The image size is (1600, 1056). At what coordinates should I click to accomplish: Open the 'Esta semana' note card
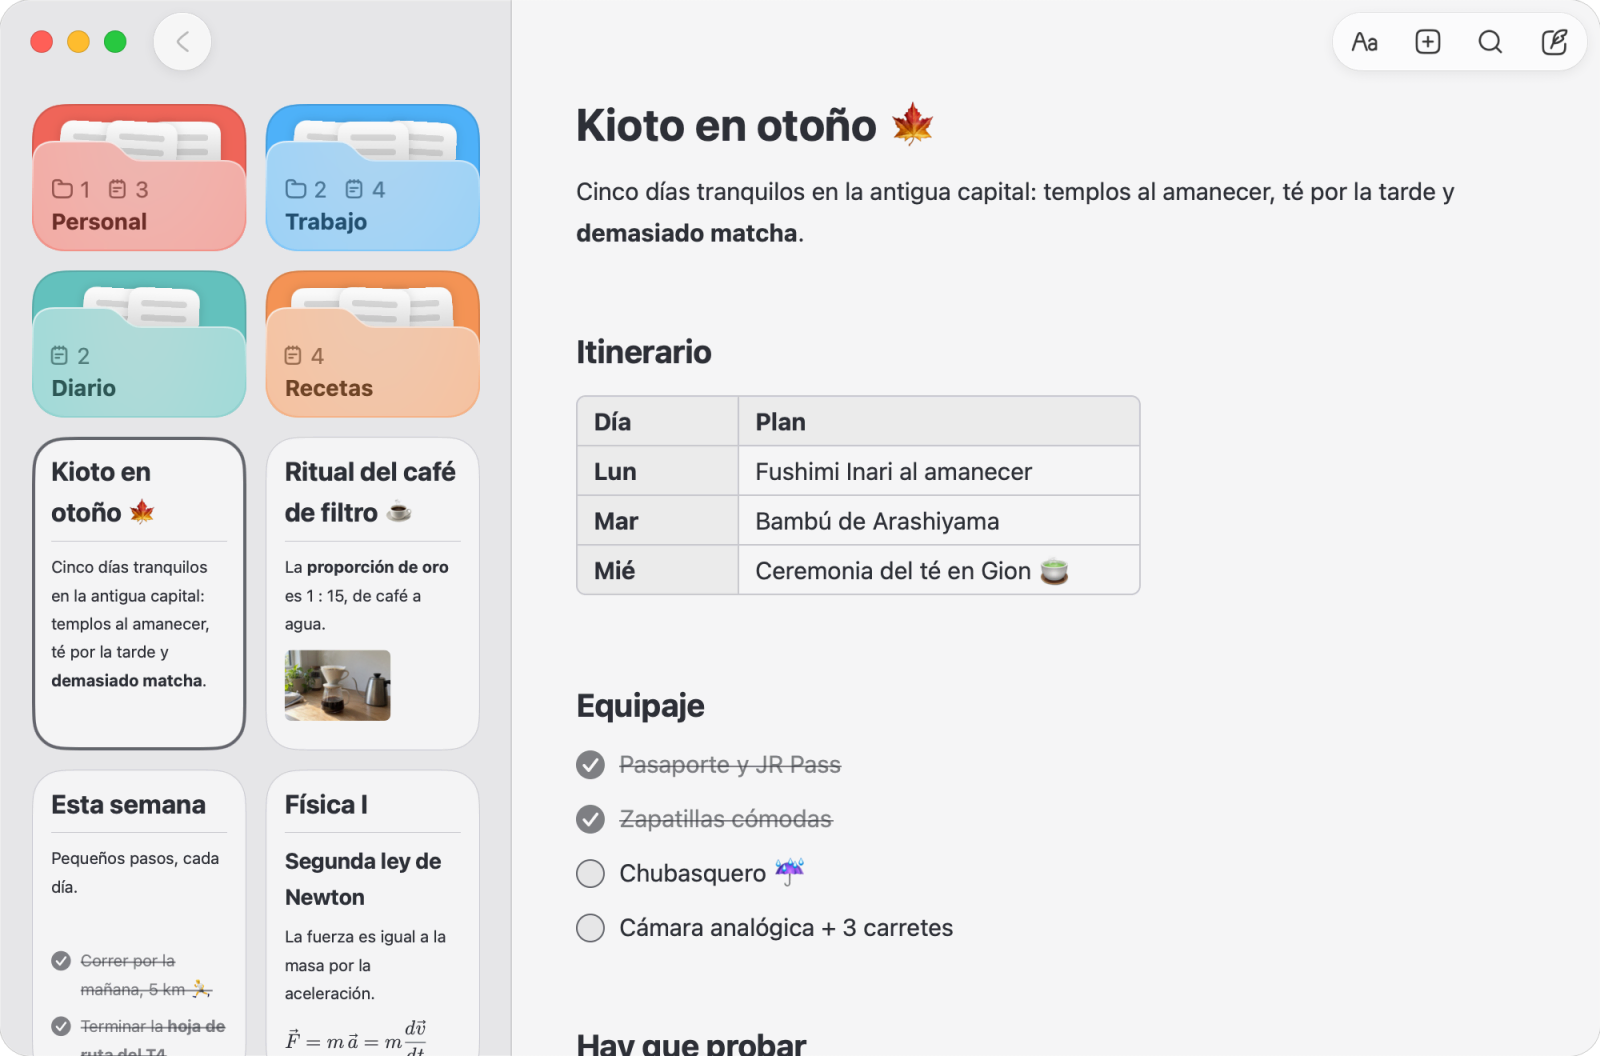pos(139,912)
